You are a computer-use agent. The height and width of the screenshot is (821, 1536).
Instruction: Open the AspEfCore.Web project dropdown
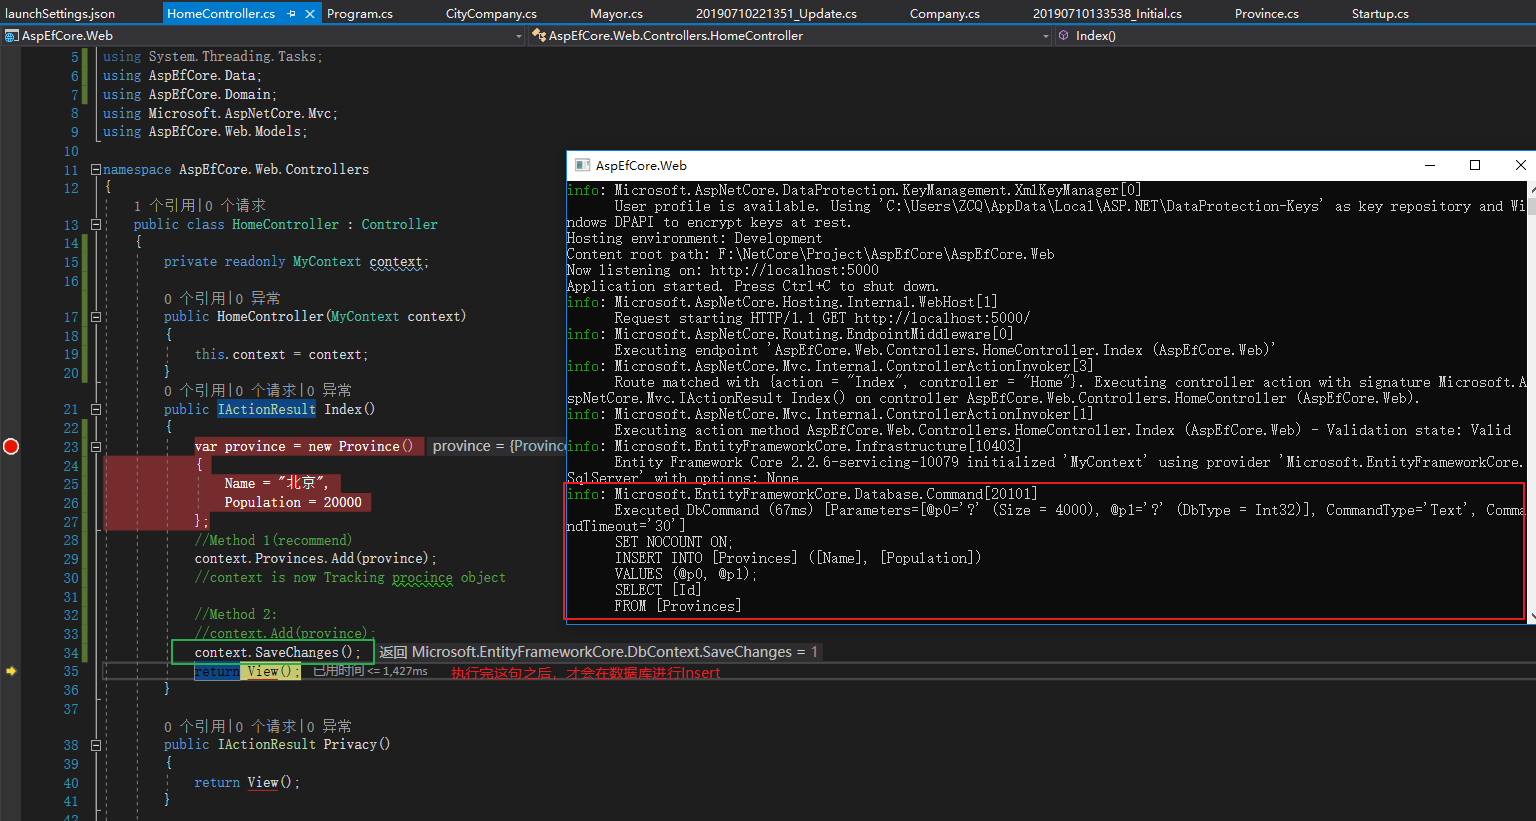click(x=518, y=36)
